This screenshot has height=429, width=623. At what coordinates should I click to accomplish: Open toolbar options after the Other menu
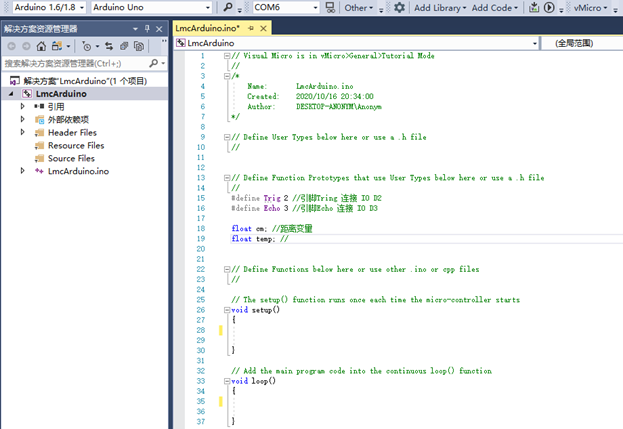click(381, 10)
